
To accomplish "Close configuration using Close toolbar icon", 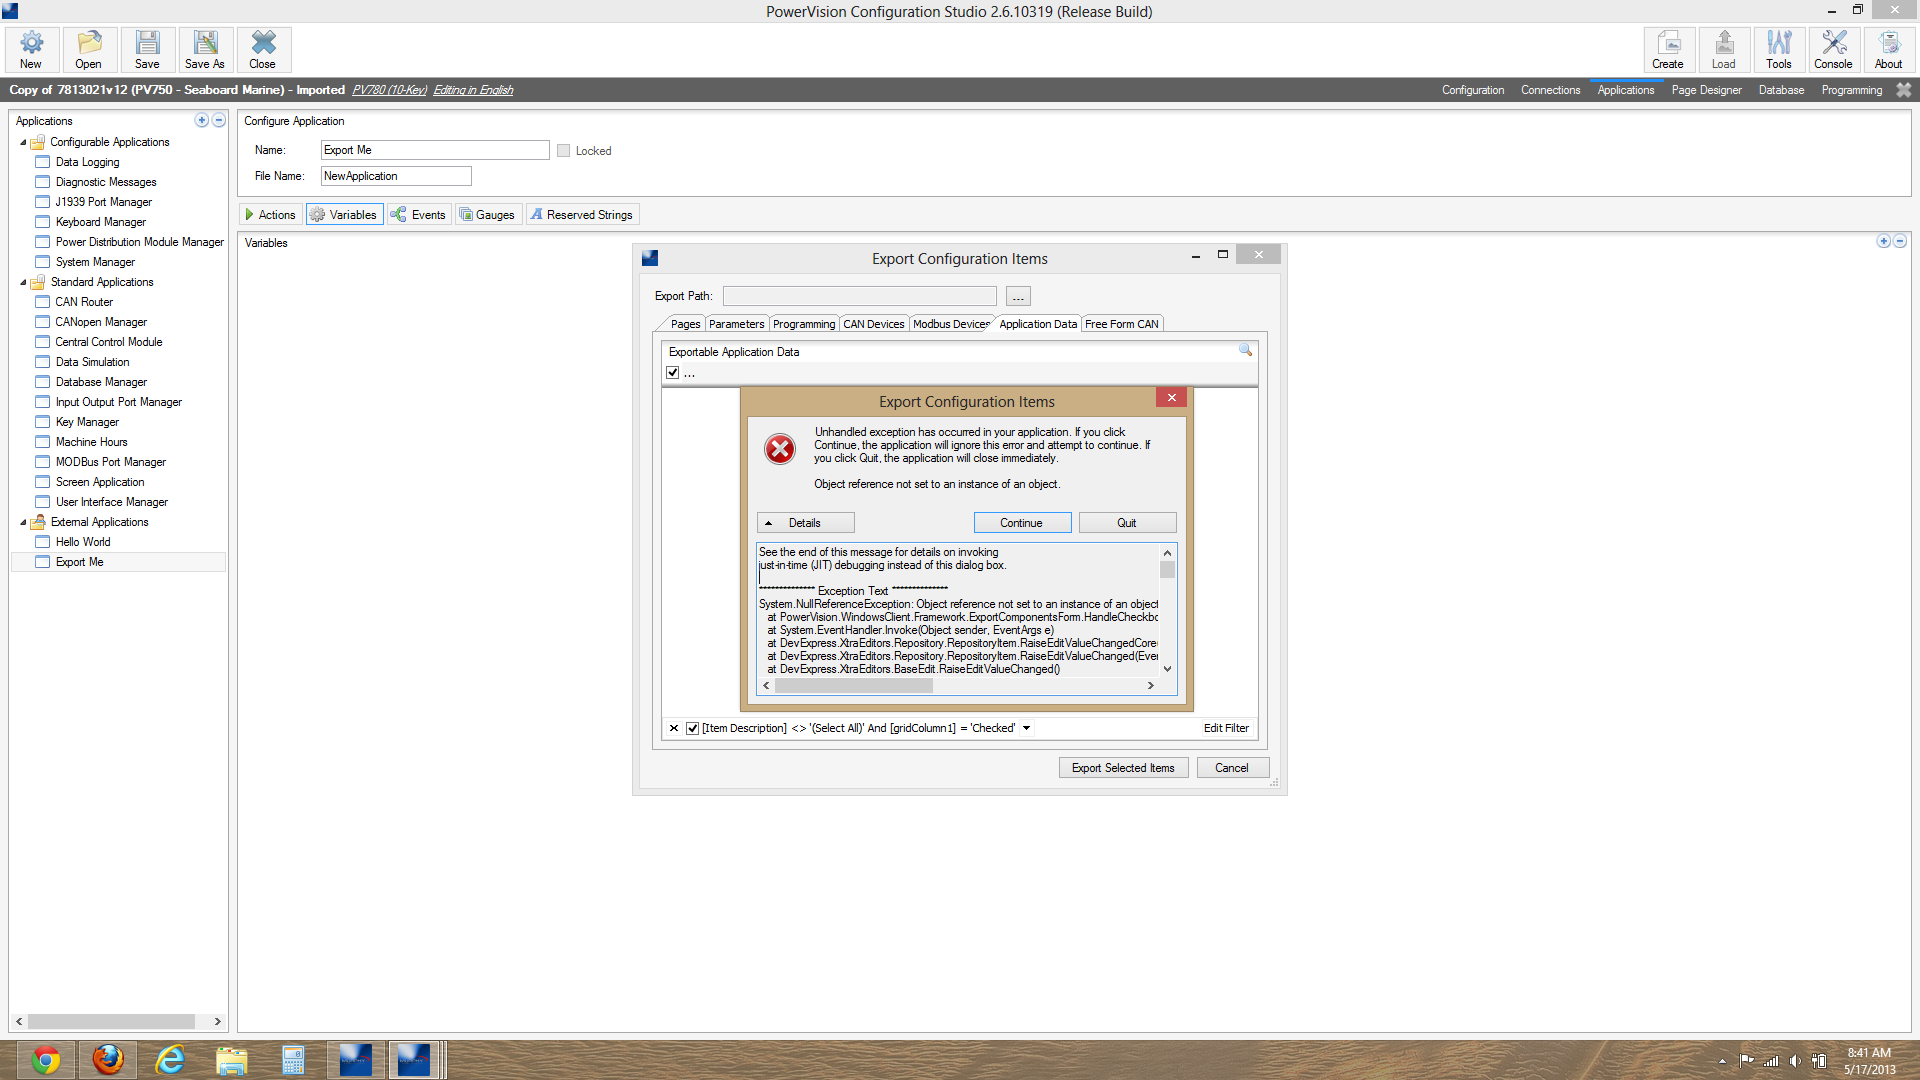I will coord(263,49).
